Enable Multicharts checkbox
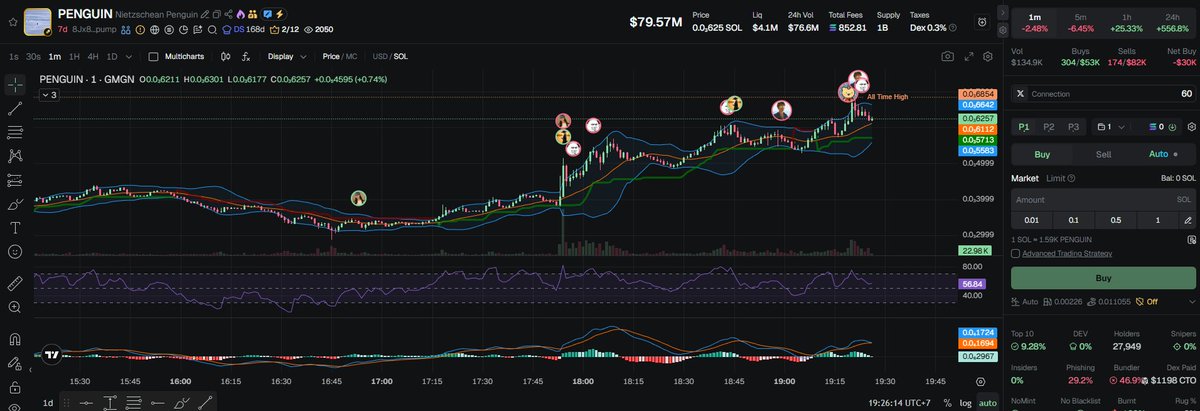This screenshot has width=1200, height=411. point(153,57)
